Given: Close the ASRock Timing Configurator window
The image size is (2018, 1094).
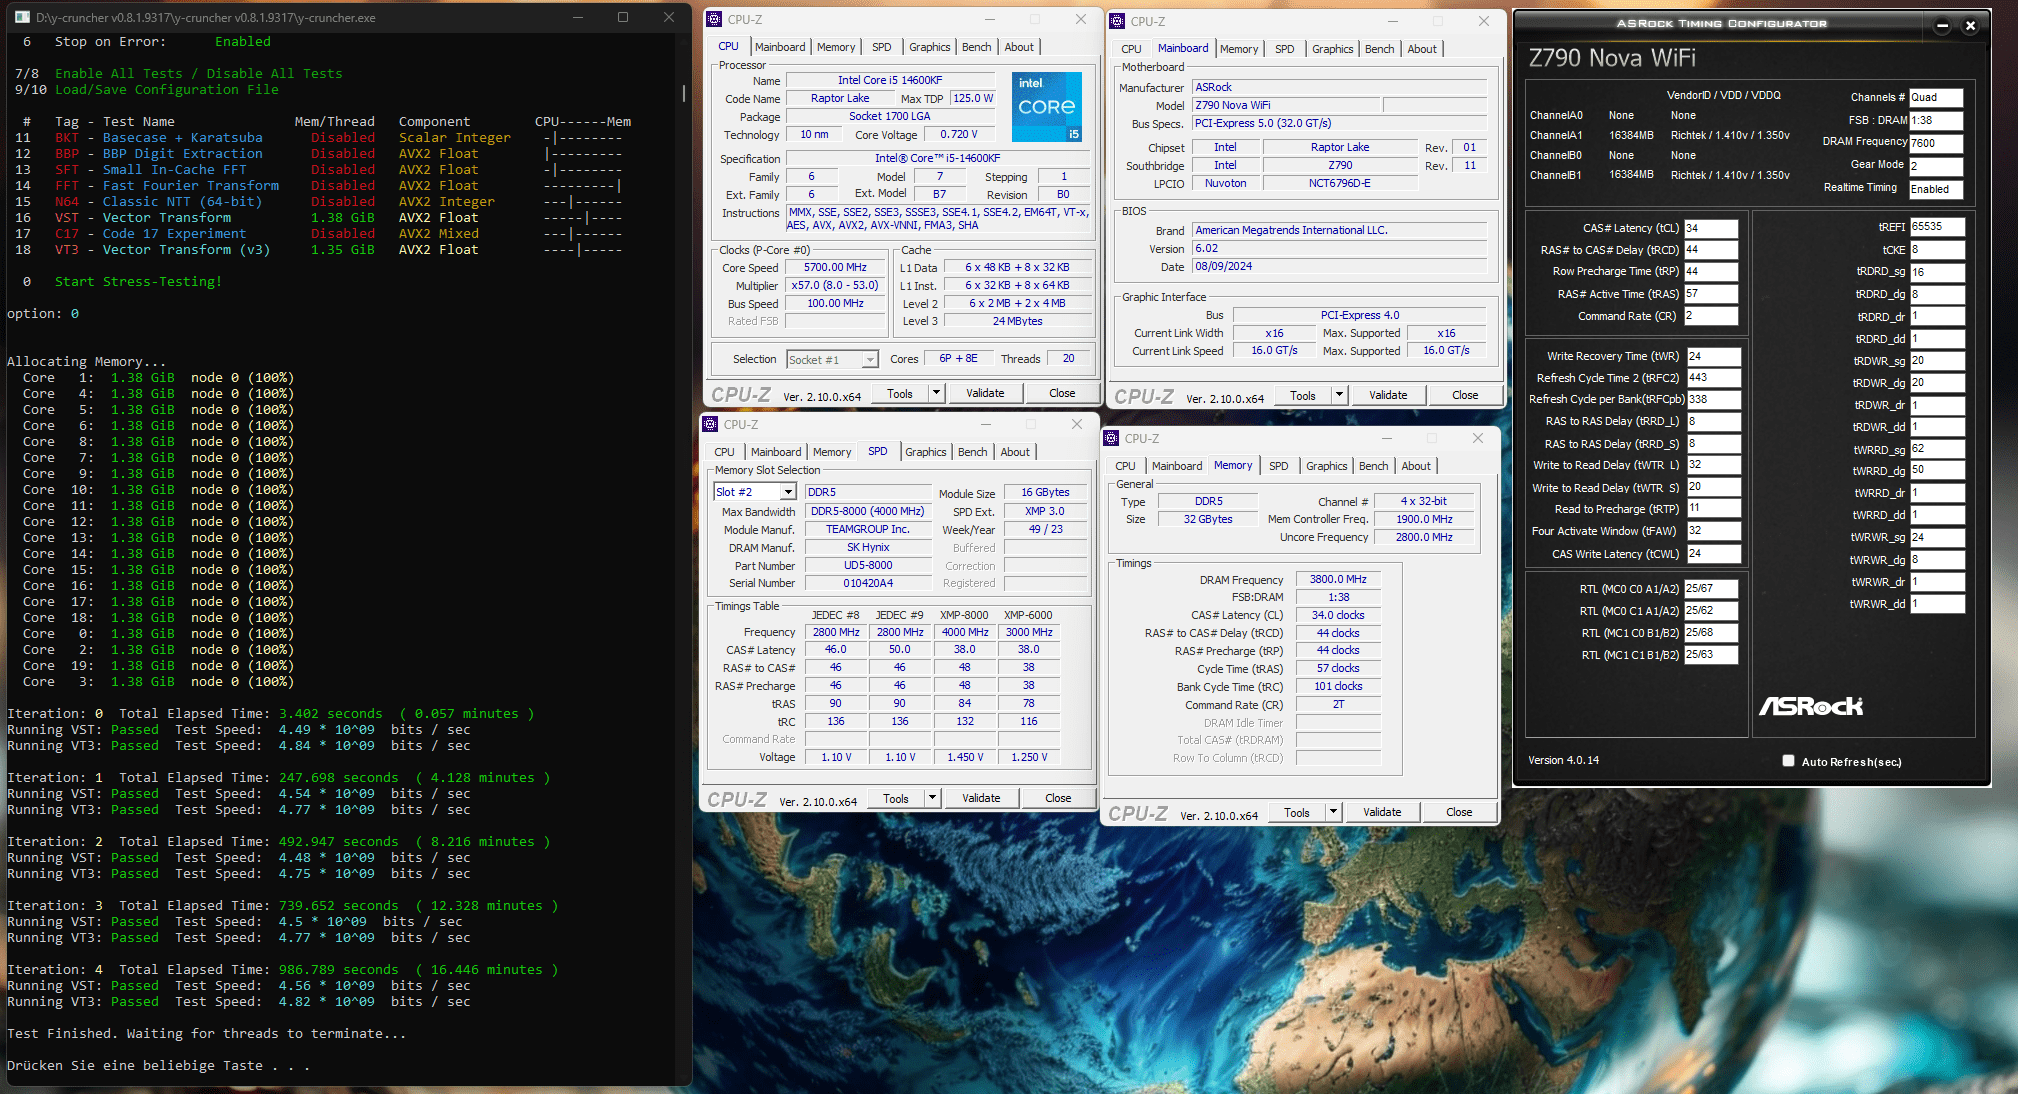Looking at the screenshot, I should pyautogui.click(x=1970, y=26).
